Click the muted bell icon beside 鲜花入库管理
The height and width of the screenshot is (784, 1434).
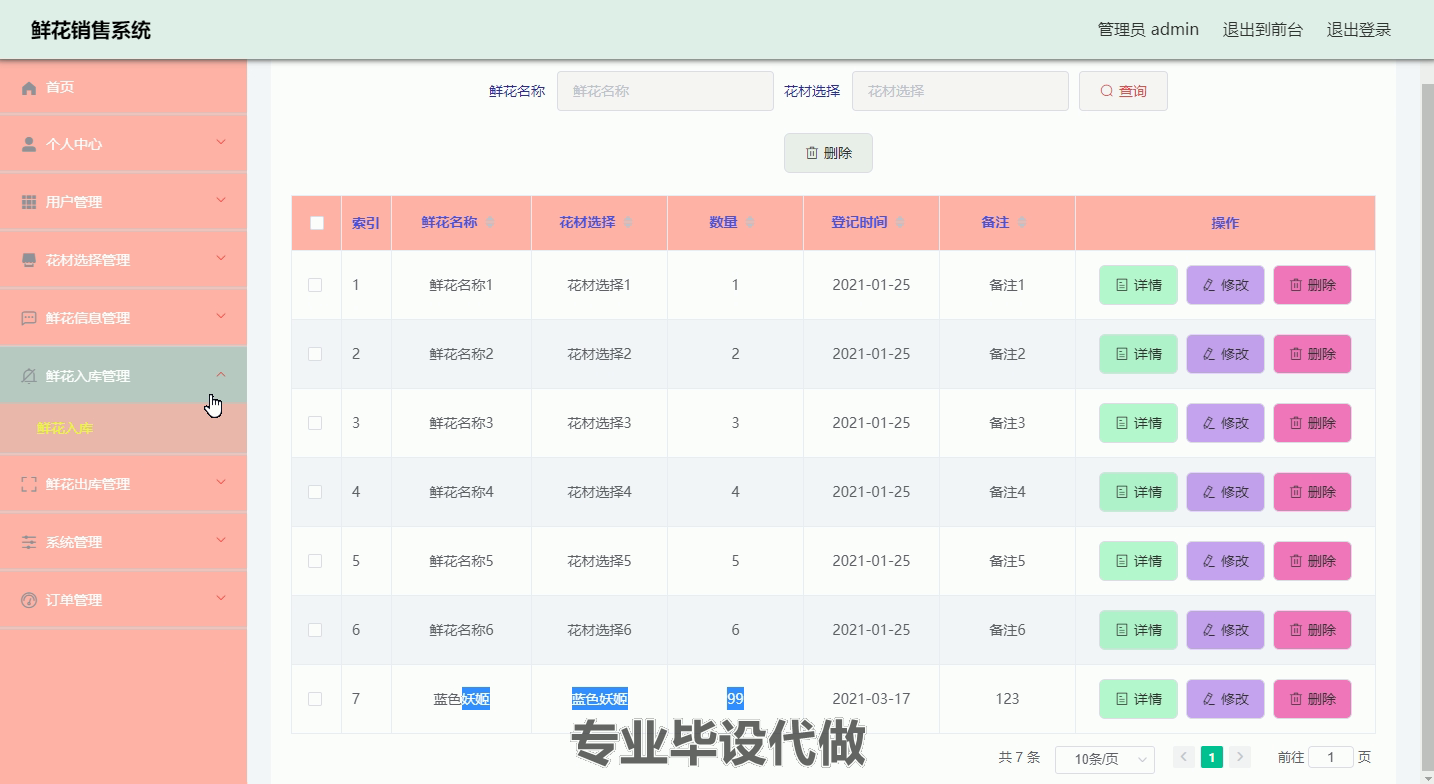point(29,376)
